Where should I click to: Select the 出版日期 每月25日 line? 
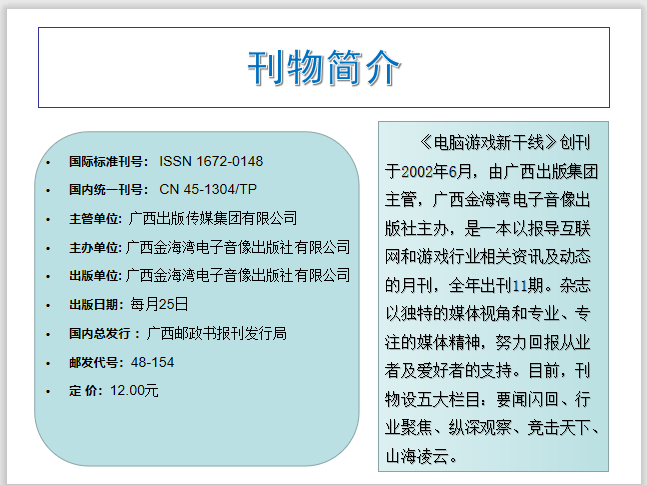tap(128, 304)
